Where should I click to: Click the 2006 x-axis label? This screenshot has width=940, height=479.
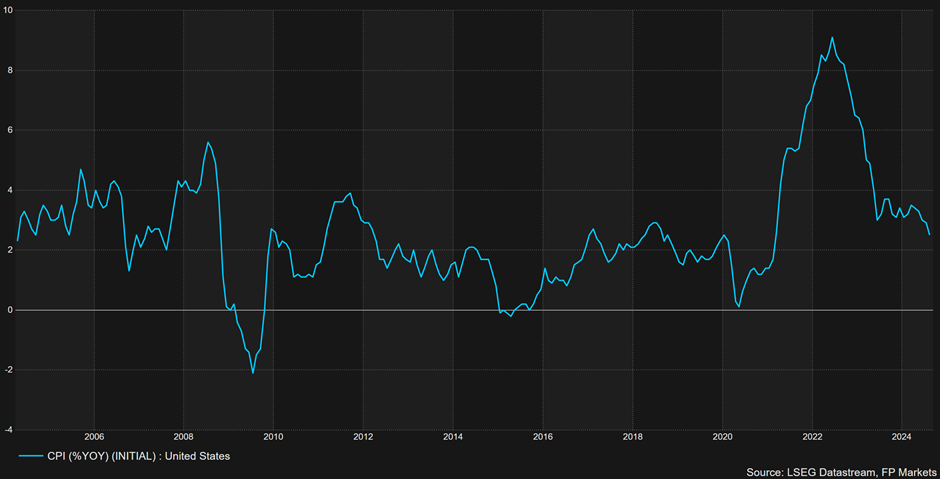point(94,436)
